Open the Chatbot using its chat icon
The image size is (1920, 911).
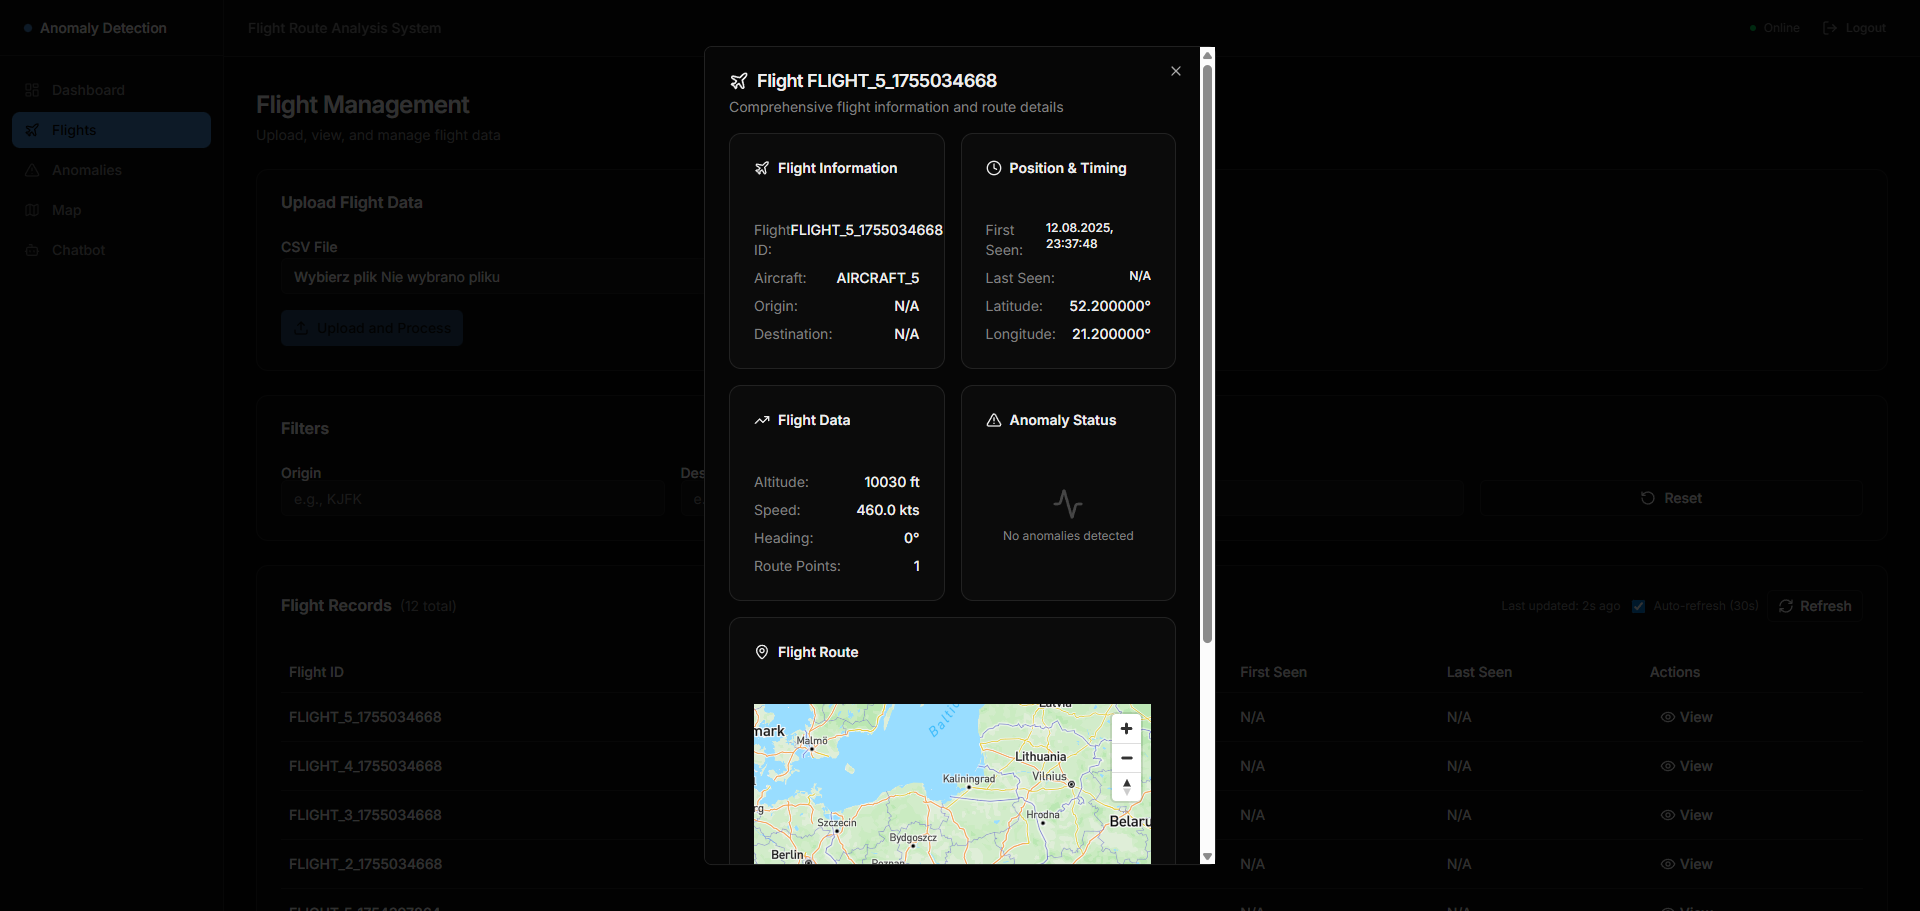coord(31,250)
